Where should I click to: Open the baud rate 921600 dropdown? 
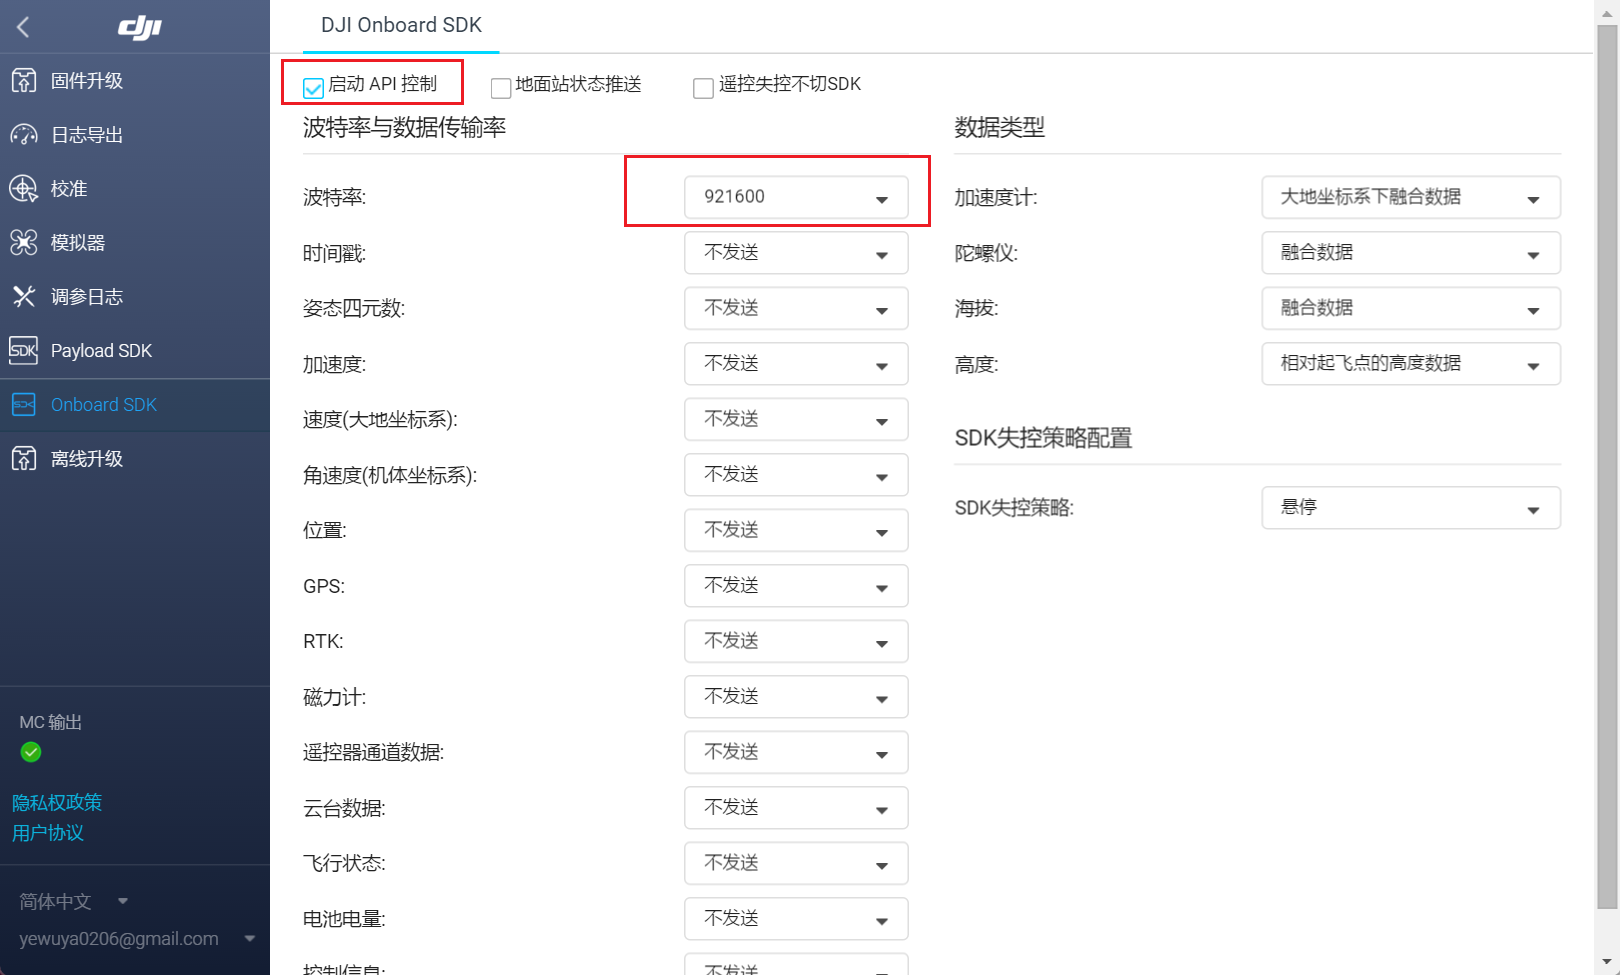tap(796, 197)
